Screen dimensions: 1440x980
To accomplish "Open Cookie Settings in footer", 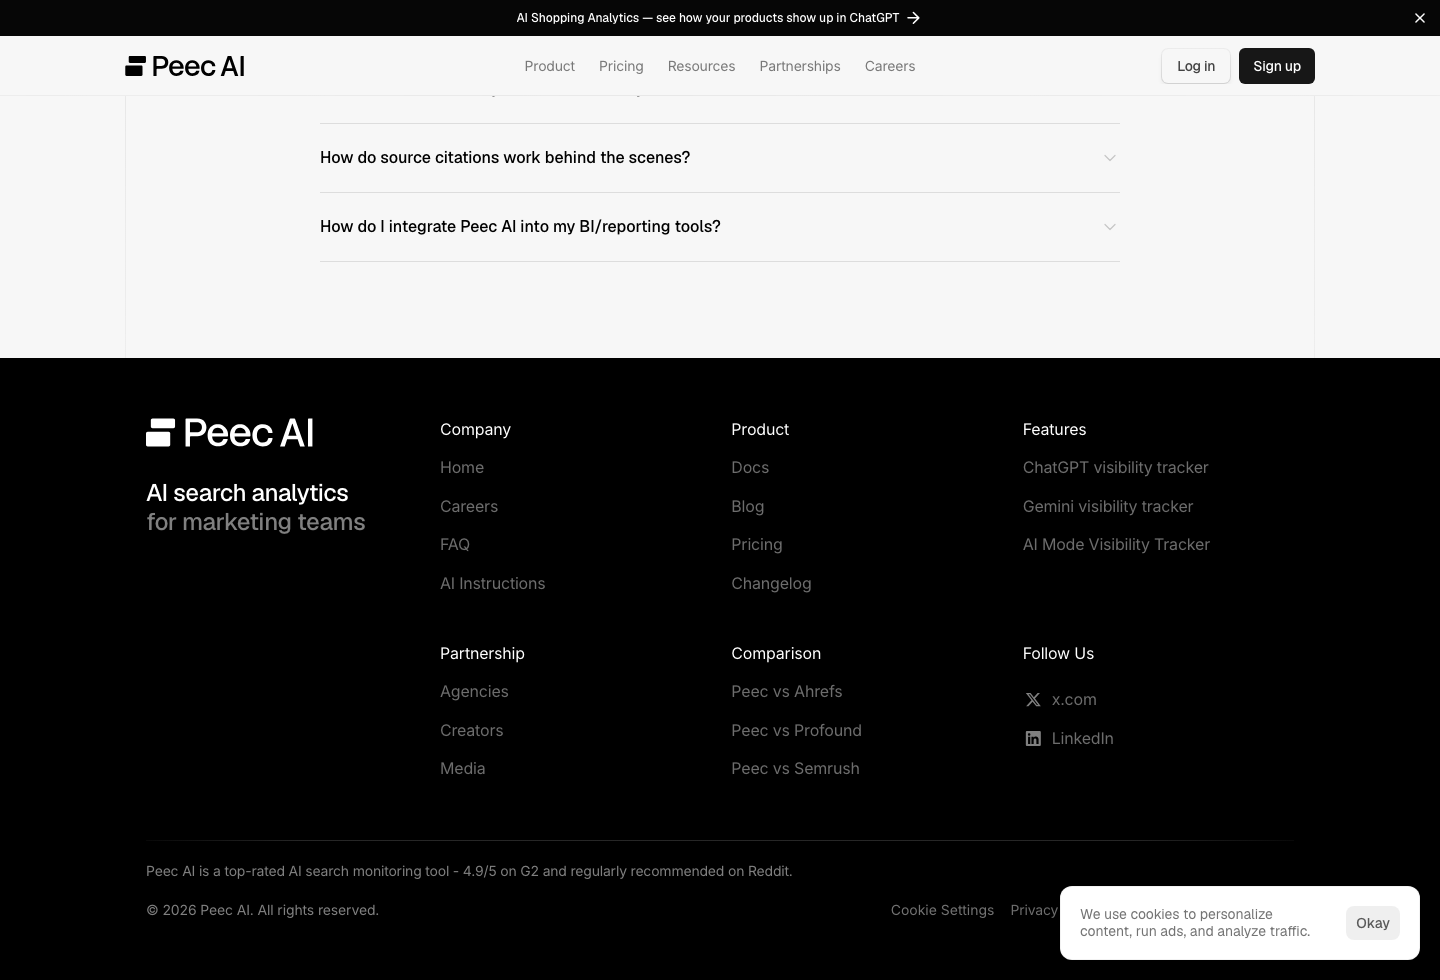I will click(x=942, y=911).
